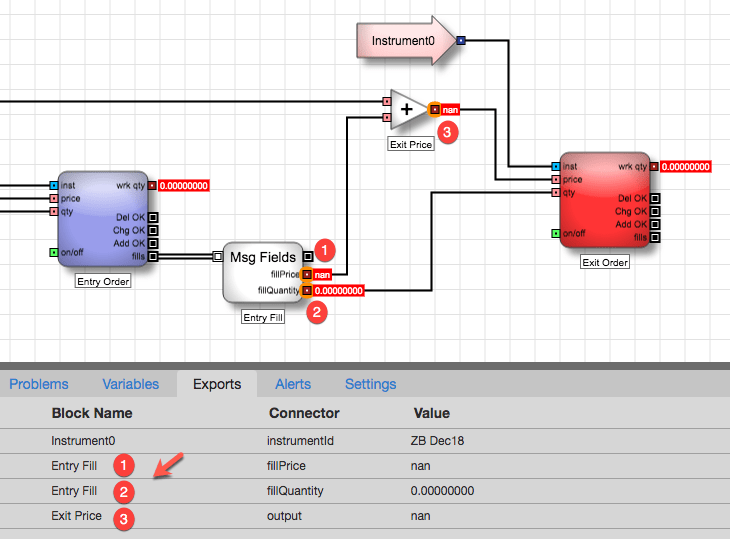Image resolution: width=730 pixels, height=543 pixels.
Task: Click Msg Fields top right output port
Action: (308, 256)
